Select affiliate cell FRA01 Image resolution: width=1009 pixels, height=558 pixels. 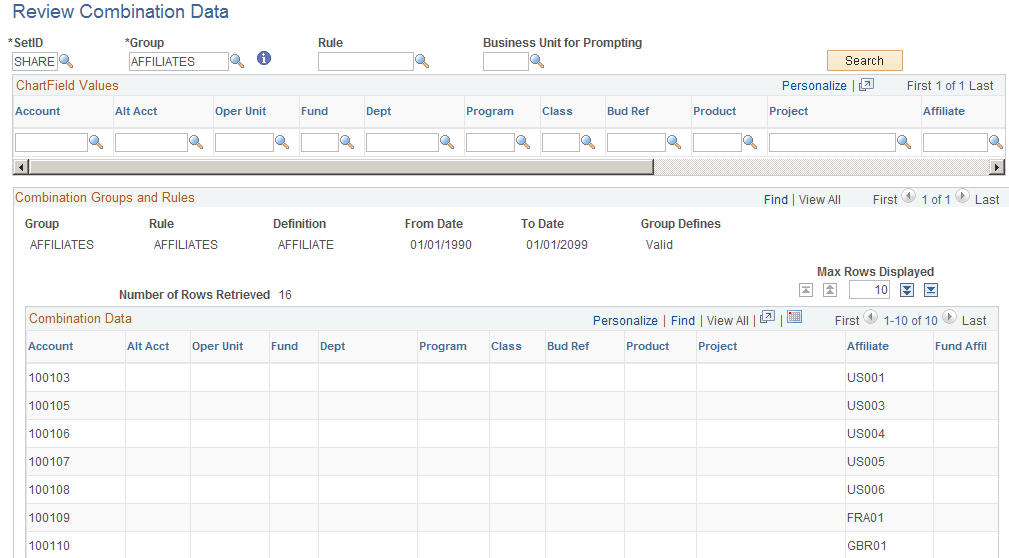click(x=865, y=517)
